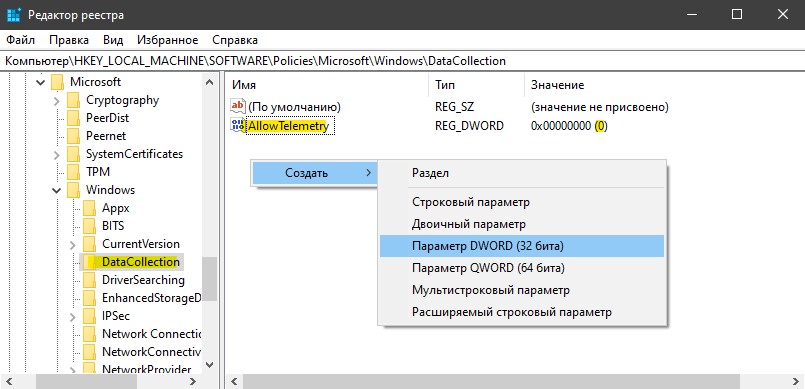The image size is (805, 389).
Task: Click the IPSec folder icon
Action: click(x=89, y=316)
